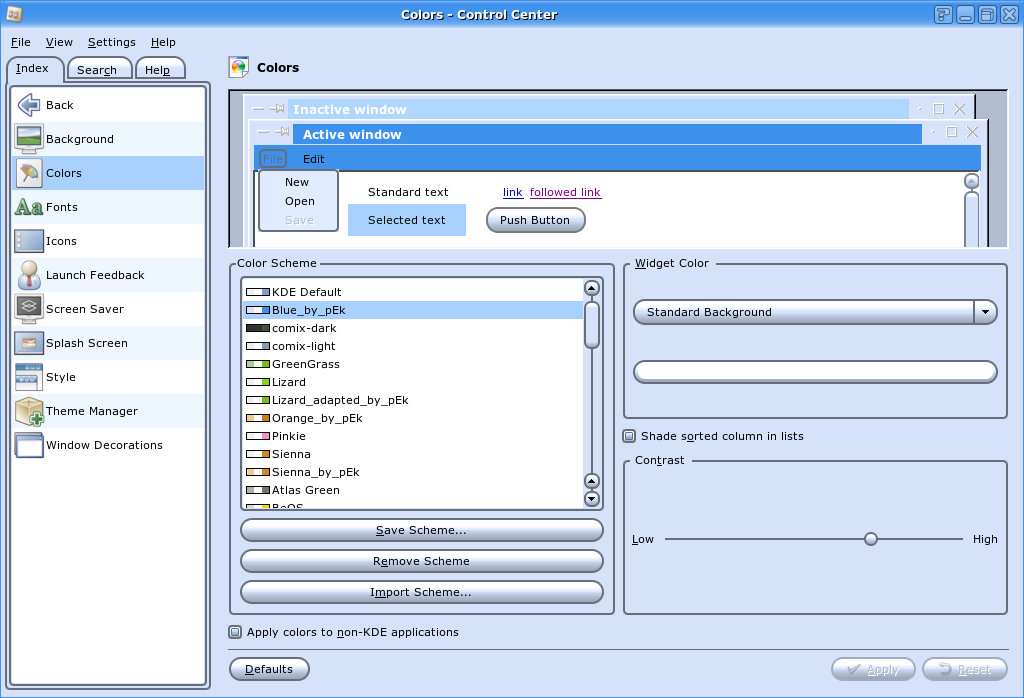Click the Pinkie scheme swatch icon

[257, 436]
